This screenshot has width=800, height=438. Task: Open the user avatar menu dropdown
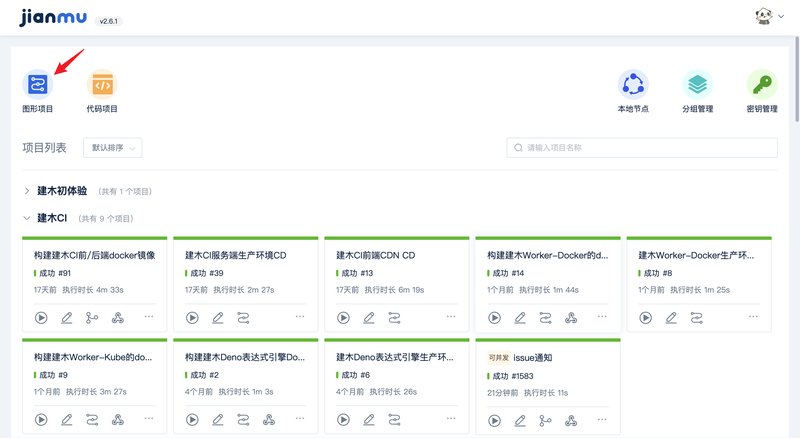coord(768,17)
